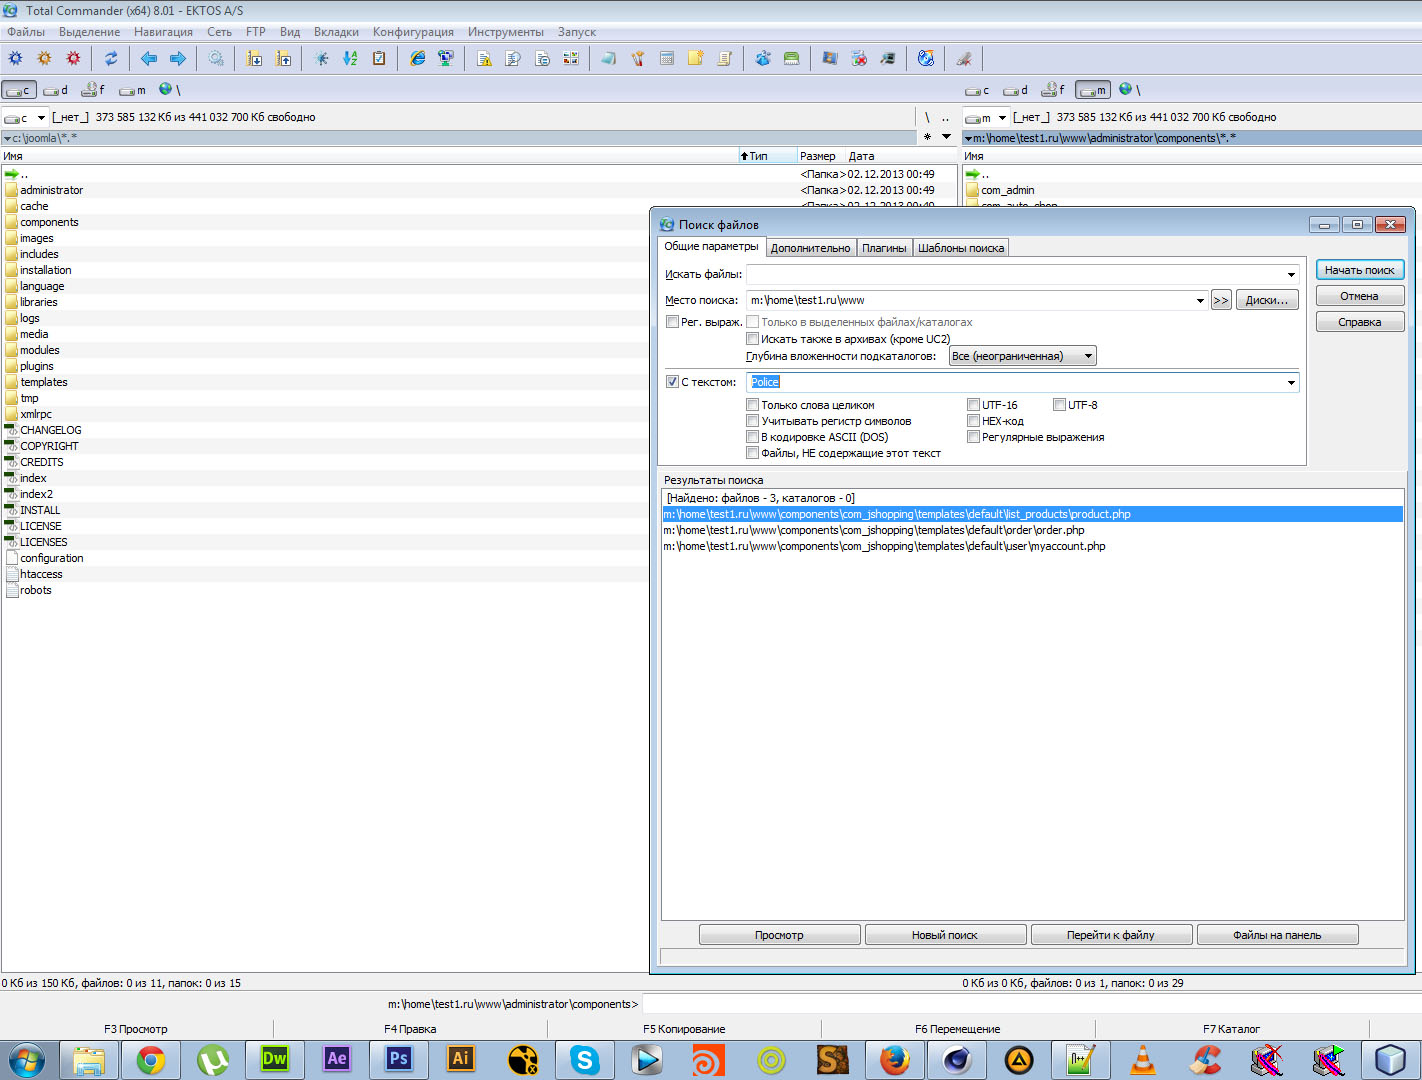Expand С текстом history dropdown
The width and height of the screenshot is (1422, 1080).
1291,382
